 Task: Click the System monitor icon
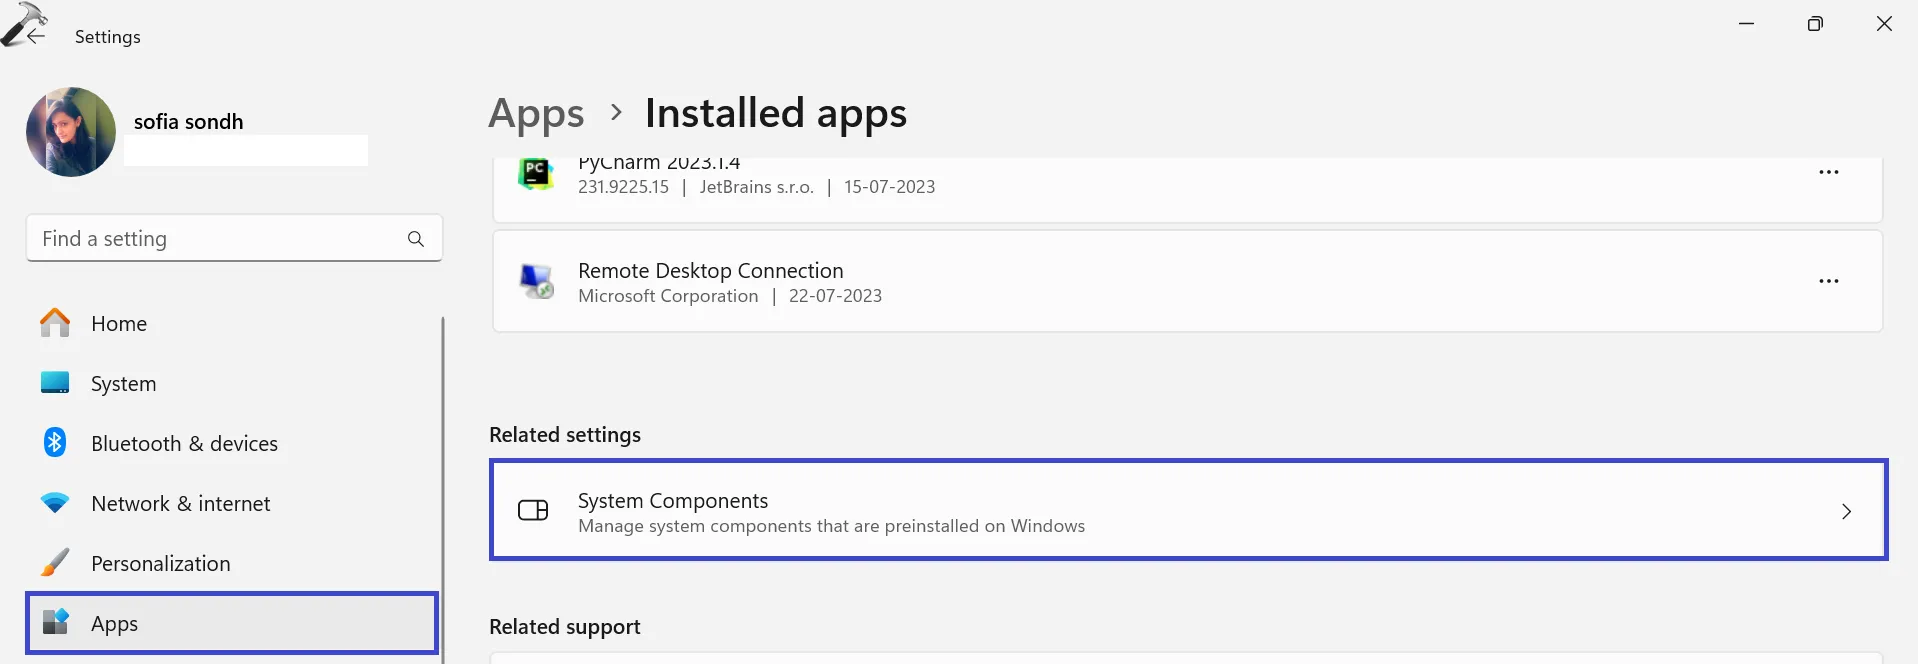pos(55,383)
